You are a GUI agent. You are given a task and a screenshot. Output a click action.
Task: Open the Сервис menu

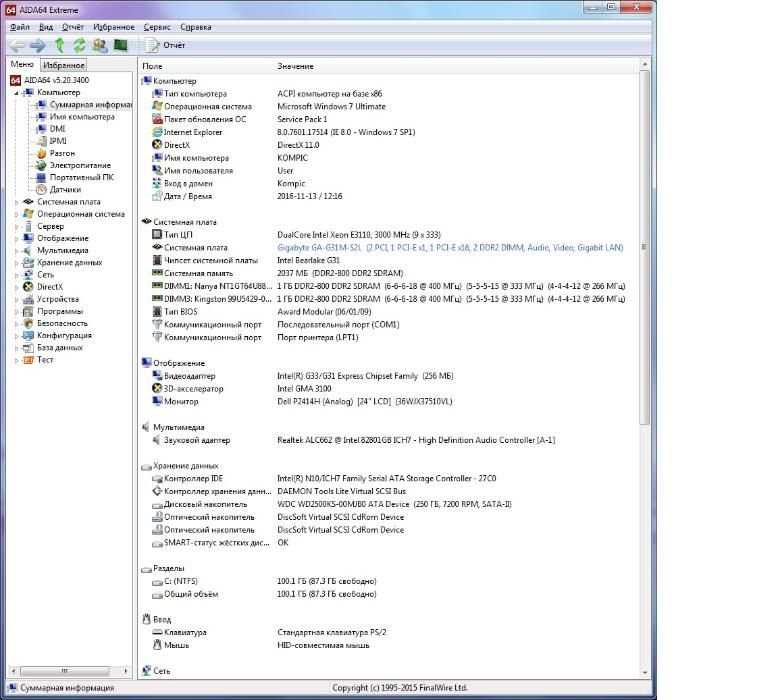click(157, 27)
